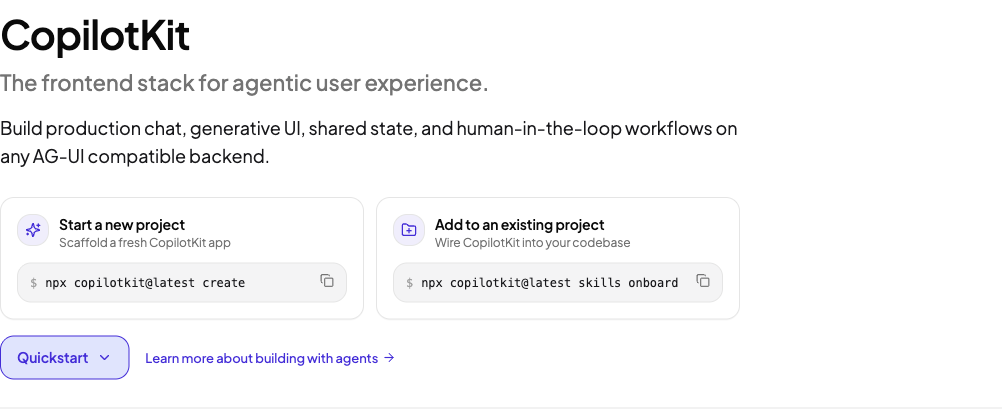
Task: Click the 'Build production chat, generative UI' paragraph
Action: pos(369,142)
